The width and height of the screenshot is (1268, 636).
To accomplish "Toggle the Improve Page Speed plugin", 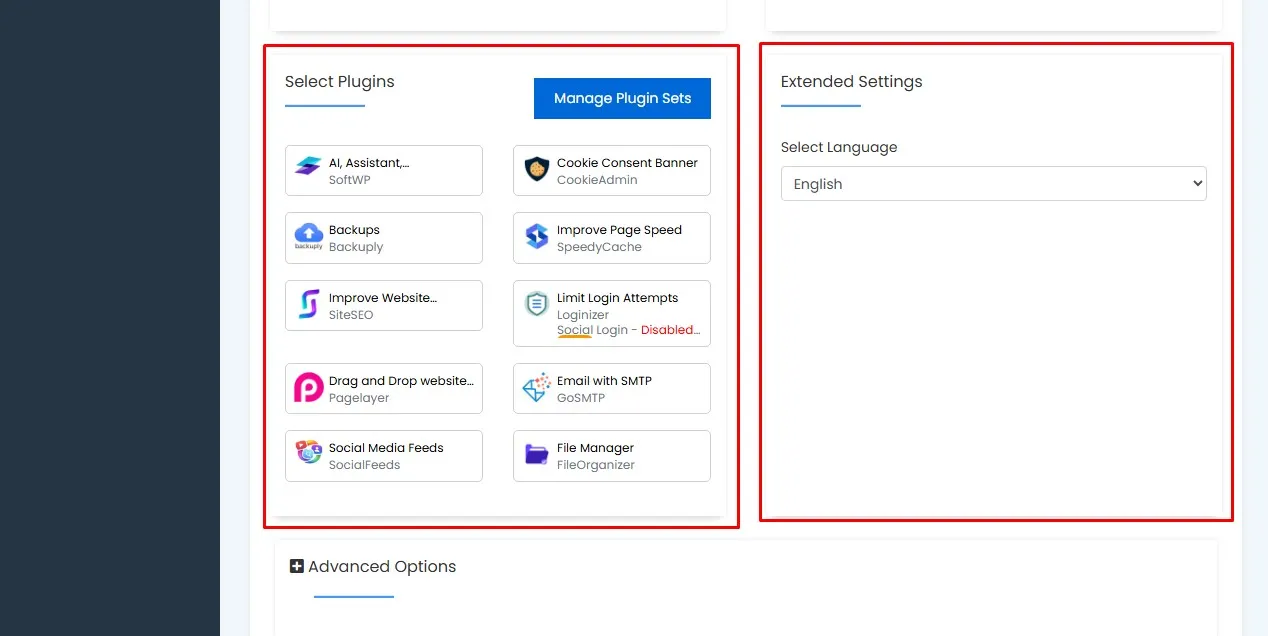I will click(x=611, y=238).
